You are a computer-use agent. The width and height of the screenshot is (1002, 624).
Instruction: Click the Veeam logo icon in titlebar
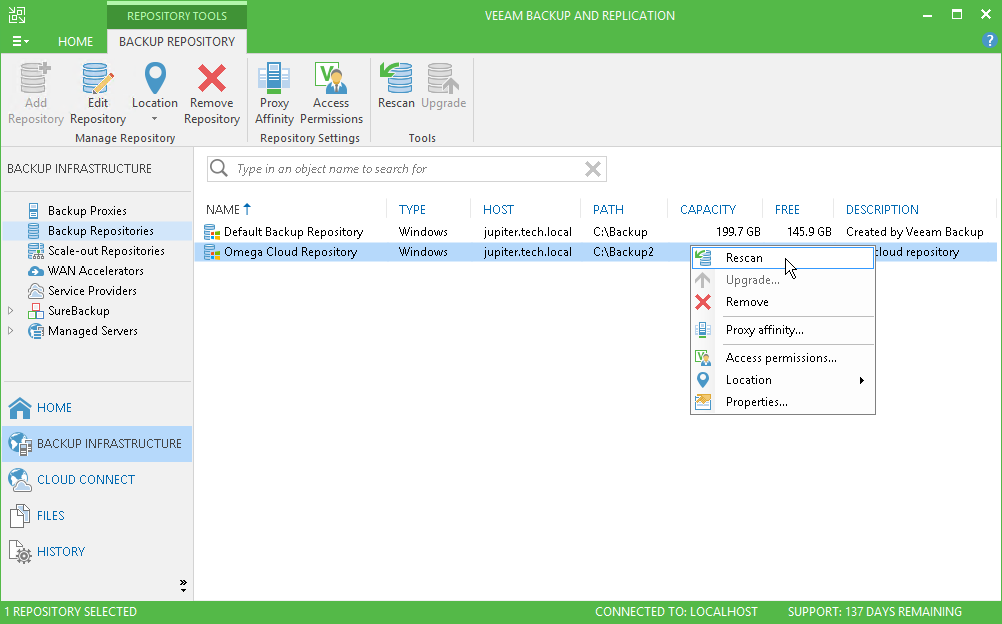pos(17,15)
